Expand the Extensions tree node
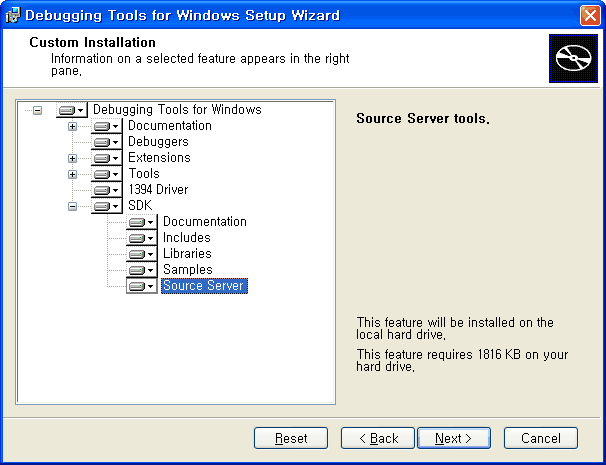Image resolution: width=606 pixels, height=465 pixels. [x=72, y=158]
